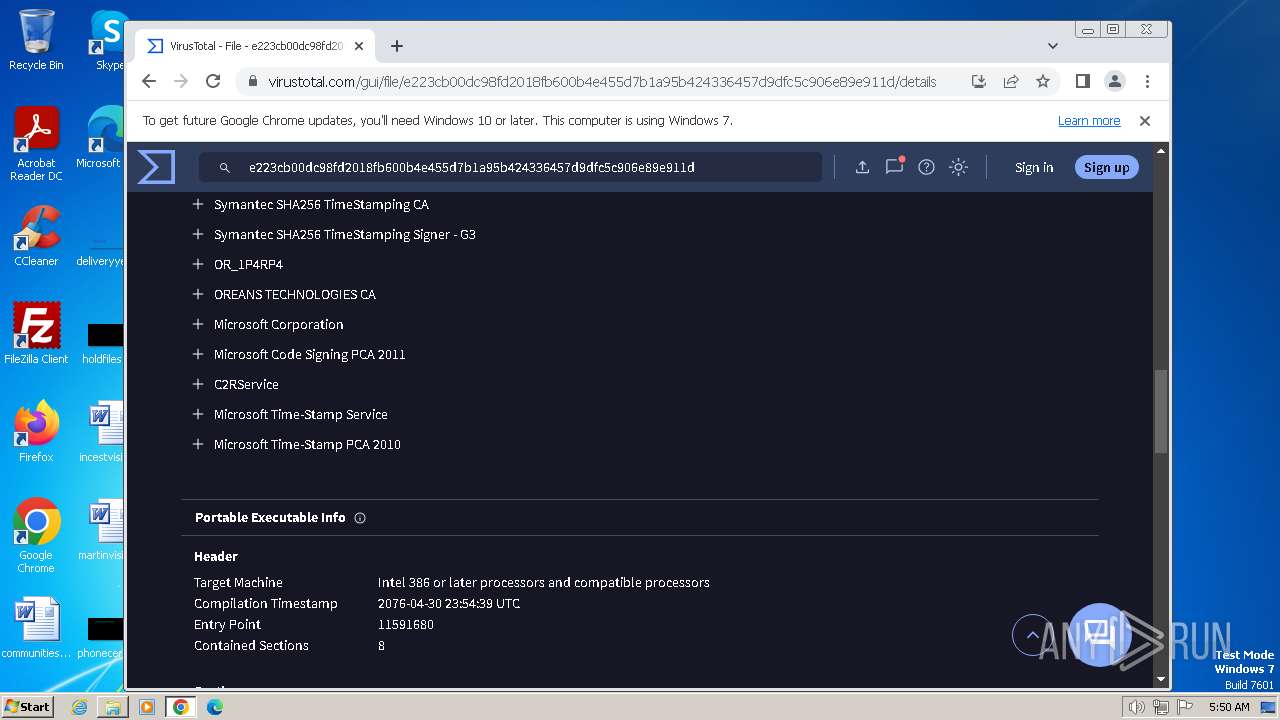The image size is (1280, 720).
Task: Click the Chrome taskbar icon
Action: tap(181, 707)
